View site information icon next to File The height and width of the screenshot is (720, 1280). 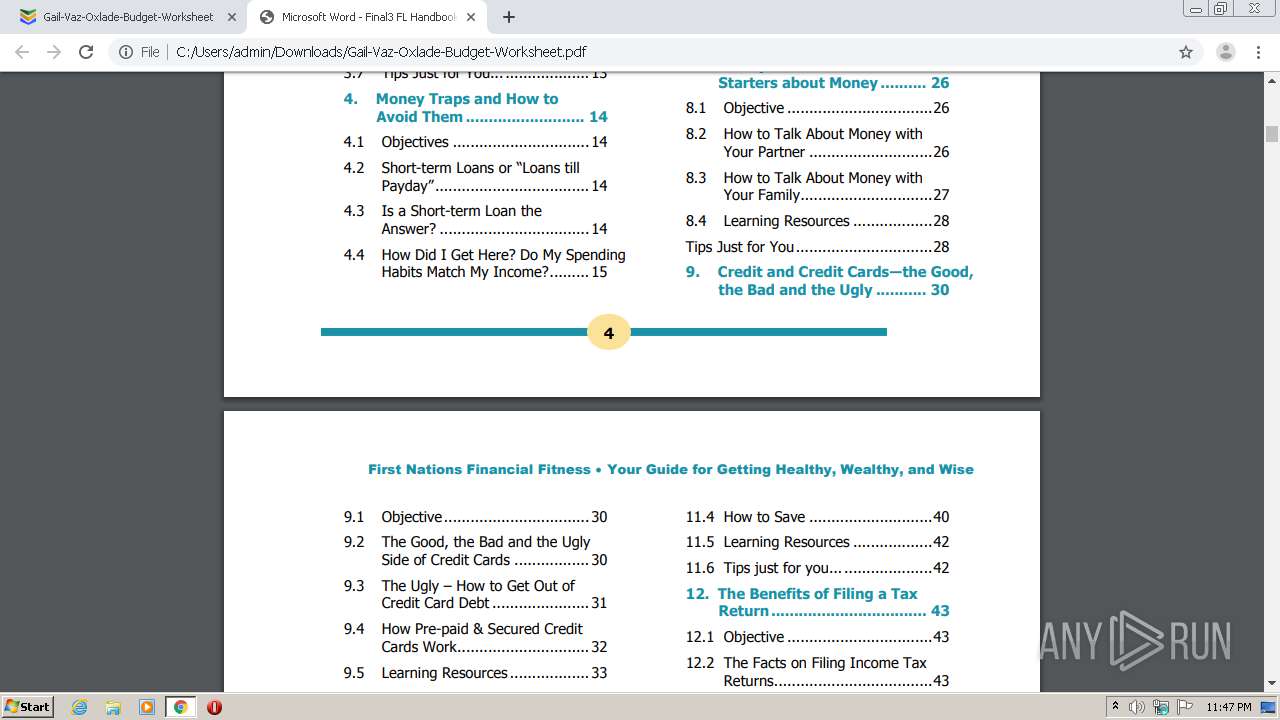[x=126, y=52]
